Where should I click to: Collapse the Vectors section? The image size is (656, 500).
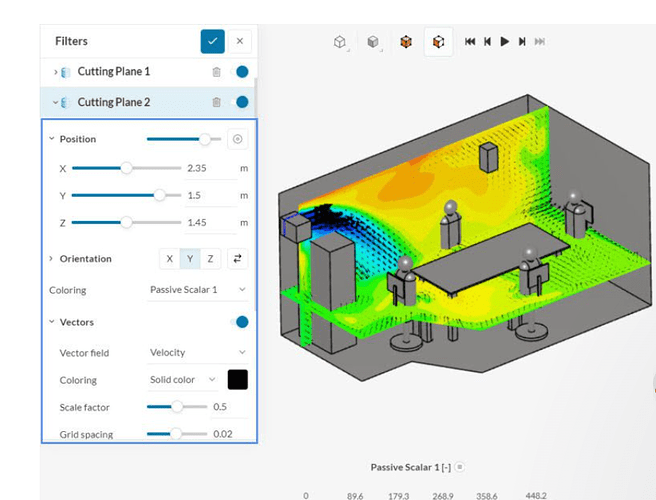[x=51, y=322]
